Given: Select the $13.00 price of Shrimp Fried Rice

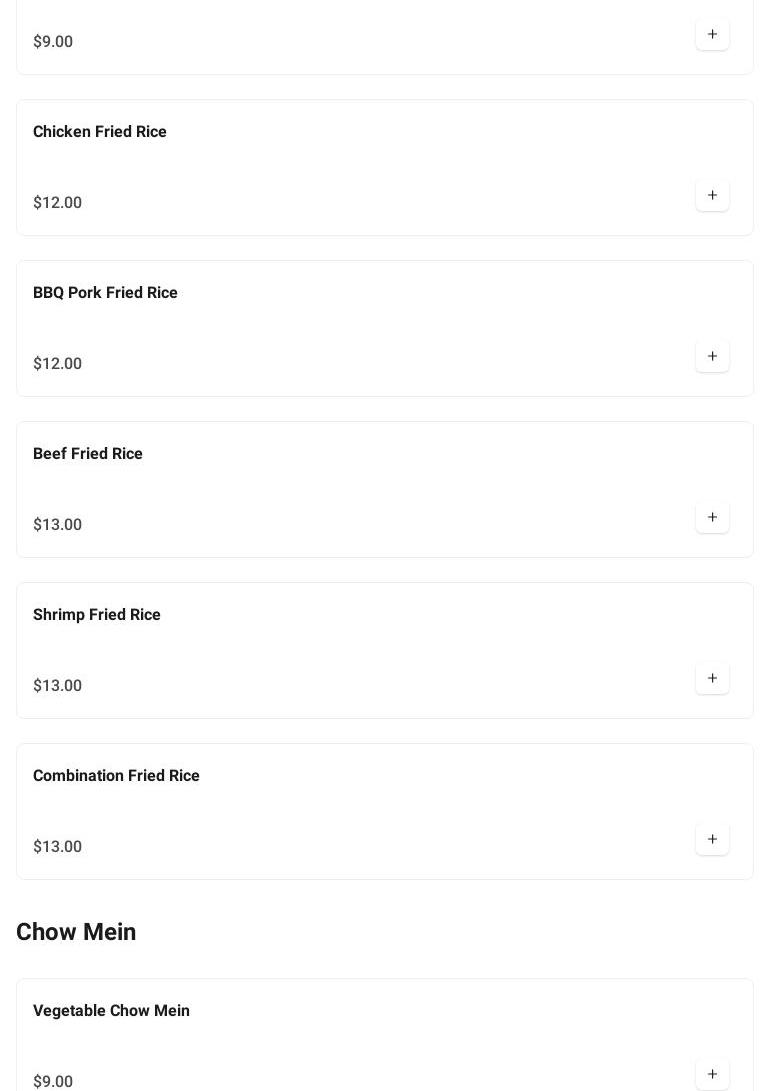Looking at the screenshot, I should [57, 686].
